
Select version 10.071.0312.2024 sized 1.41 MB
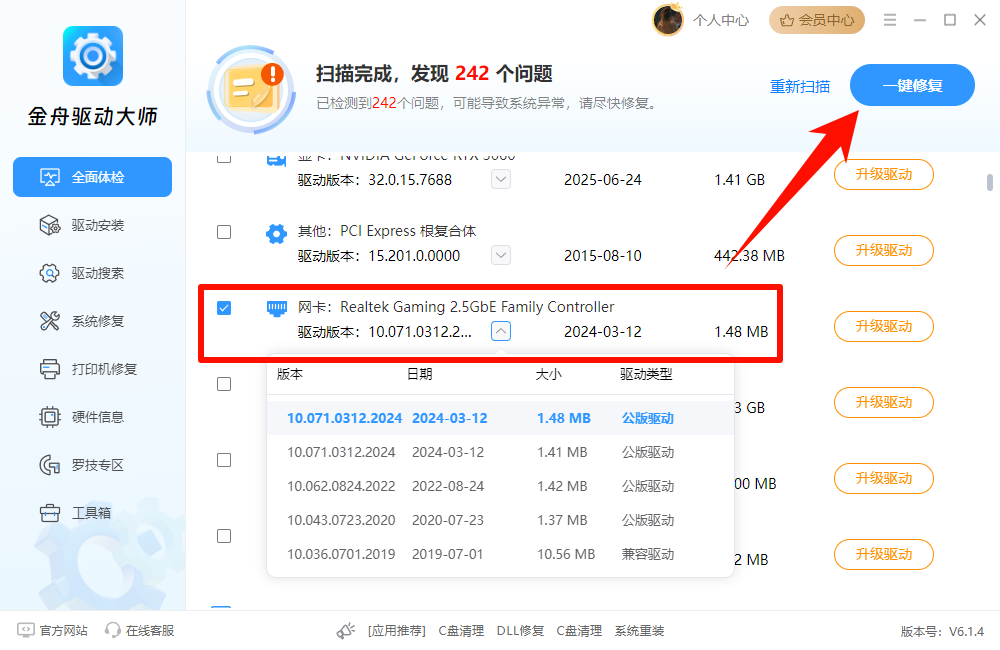[x=500, y=452]
